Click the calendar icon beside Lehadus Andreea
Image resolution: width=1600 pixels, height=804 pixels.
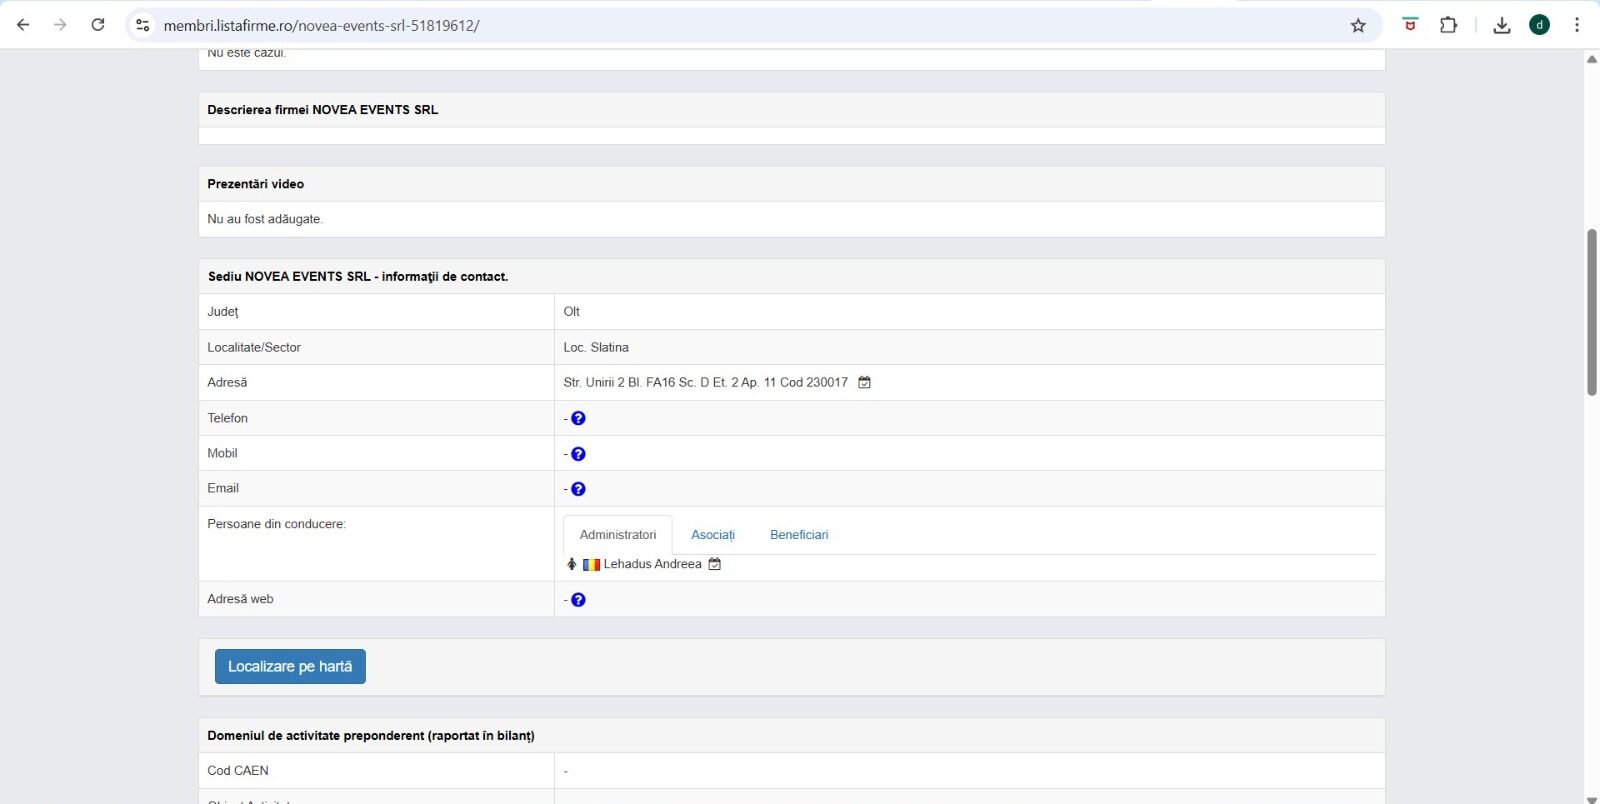715,564
